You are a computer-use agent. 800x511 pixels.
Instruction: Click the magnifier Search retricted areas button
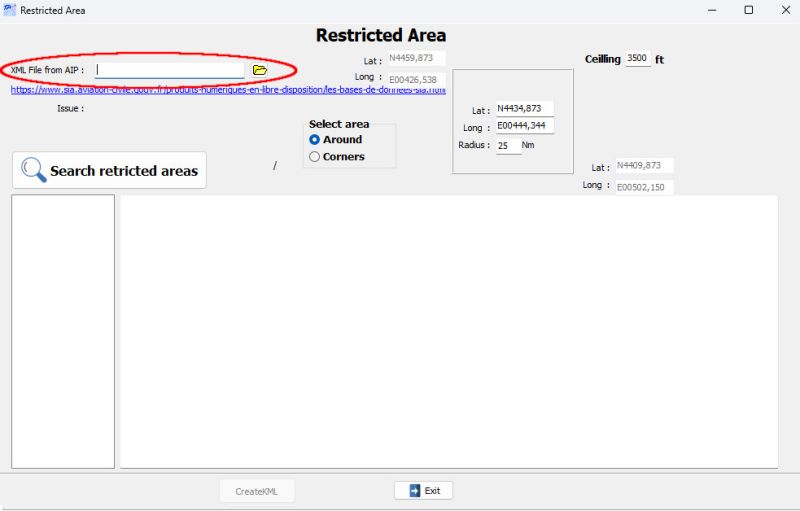(x=109, y=170)
